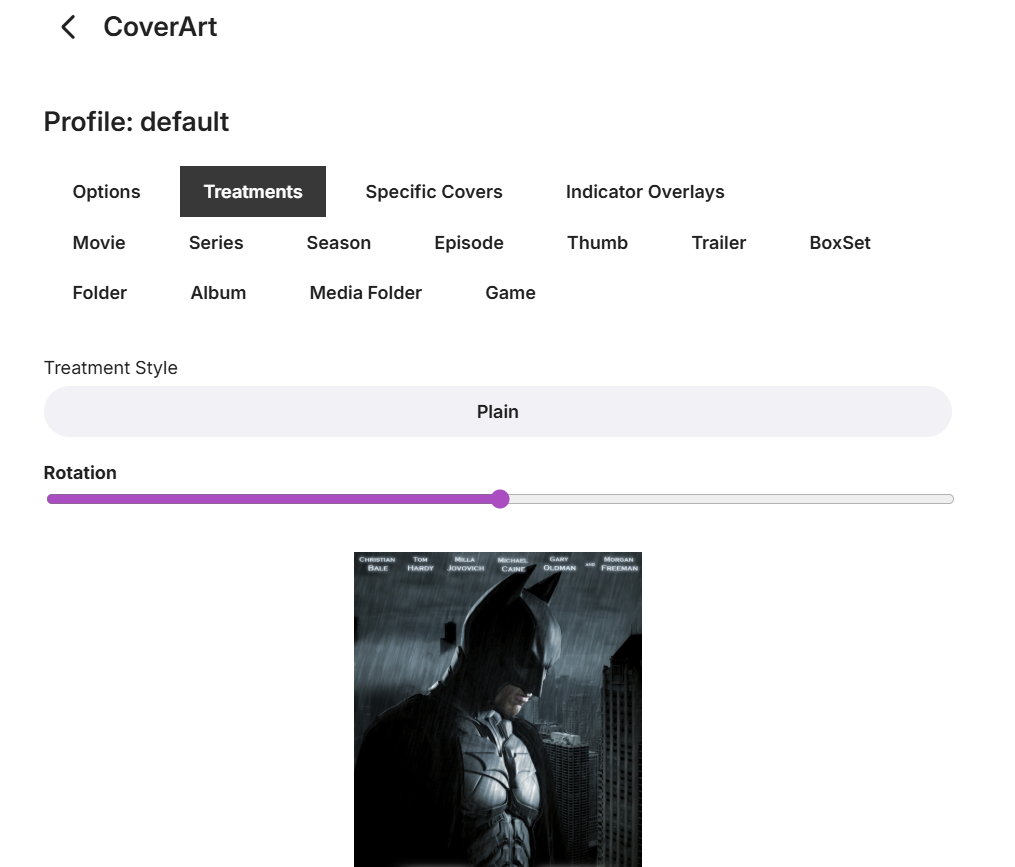The height and width of the screenshot is (867, 1015).
Task: Choose the Movie treatment type
Action: 99,243
